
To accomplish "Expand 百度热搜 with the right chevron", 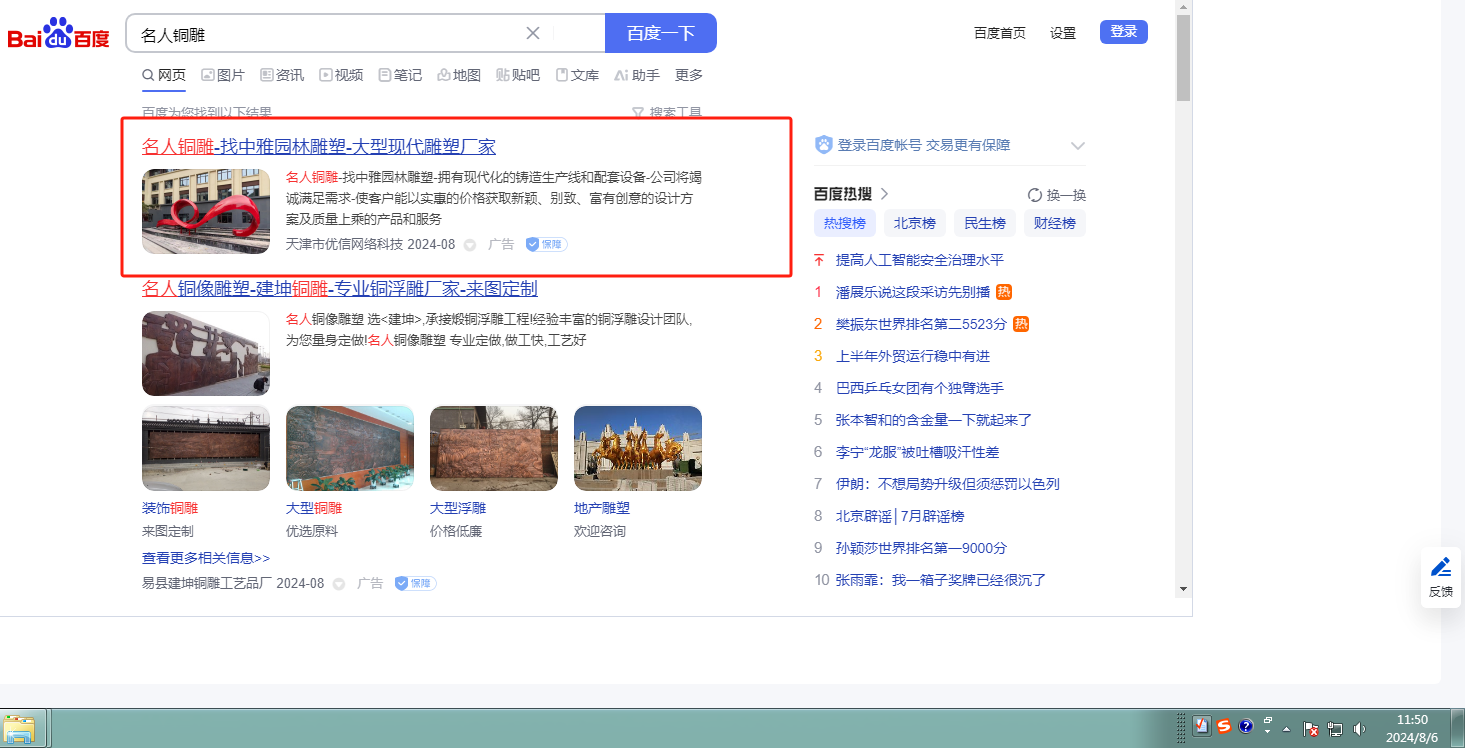I will [884, 194].
